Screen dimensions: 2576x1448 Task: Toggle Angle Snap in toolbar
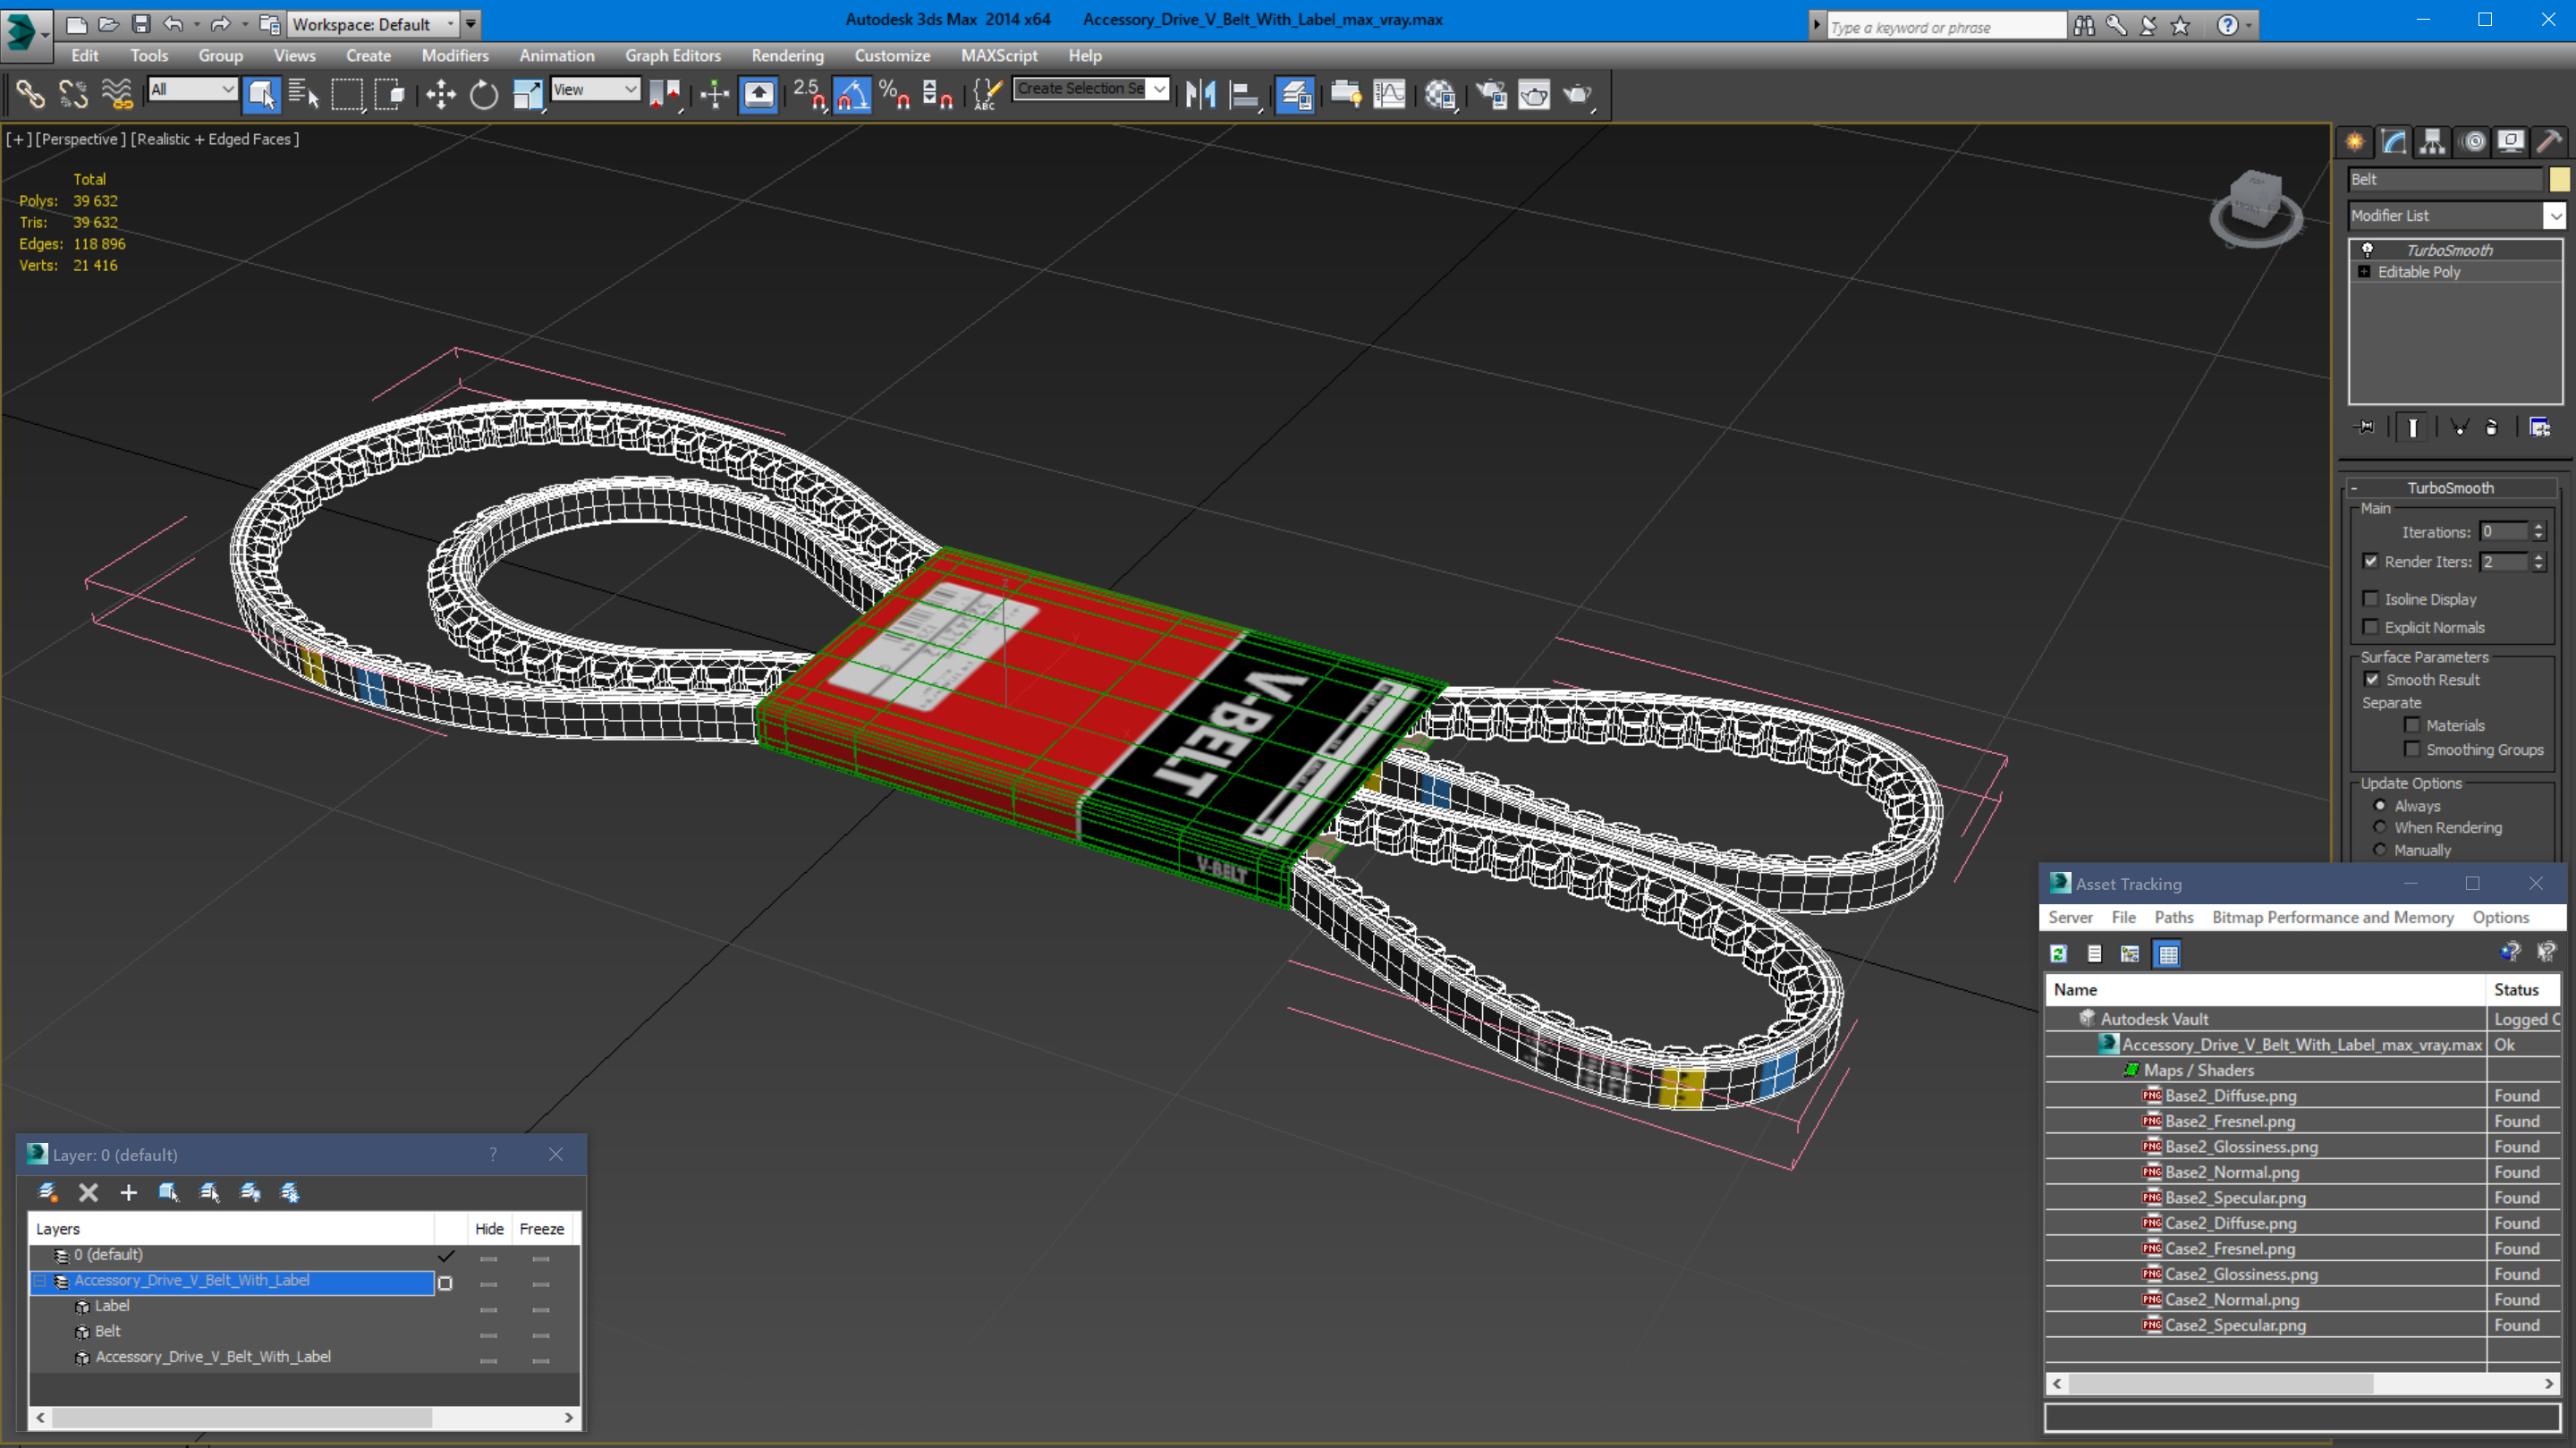(852, 94)
